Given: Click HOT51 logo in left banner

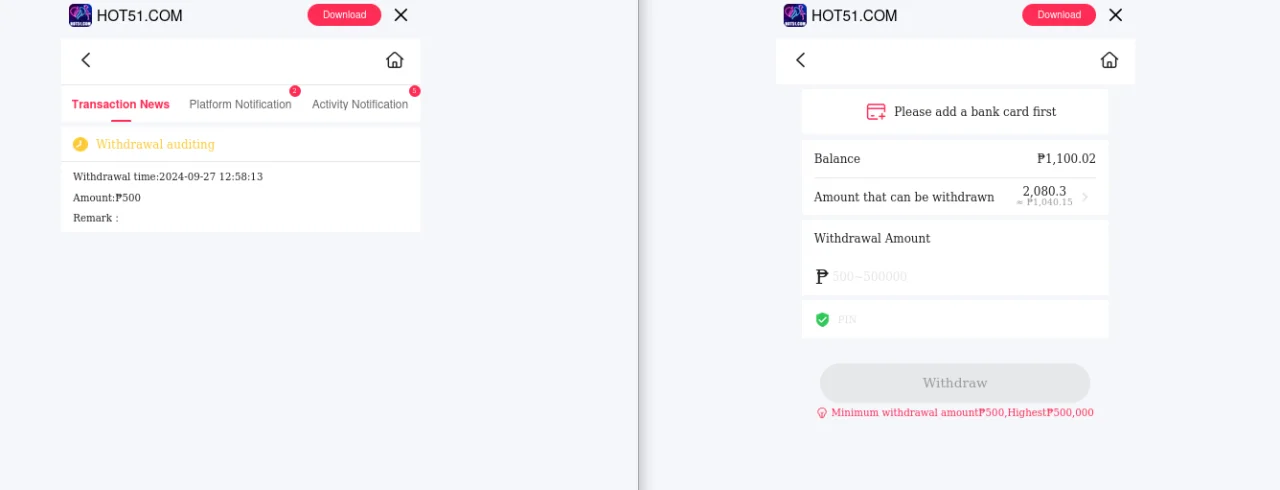Looking at the screenshot, I should (x=80, y=15).
